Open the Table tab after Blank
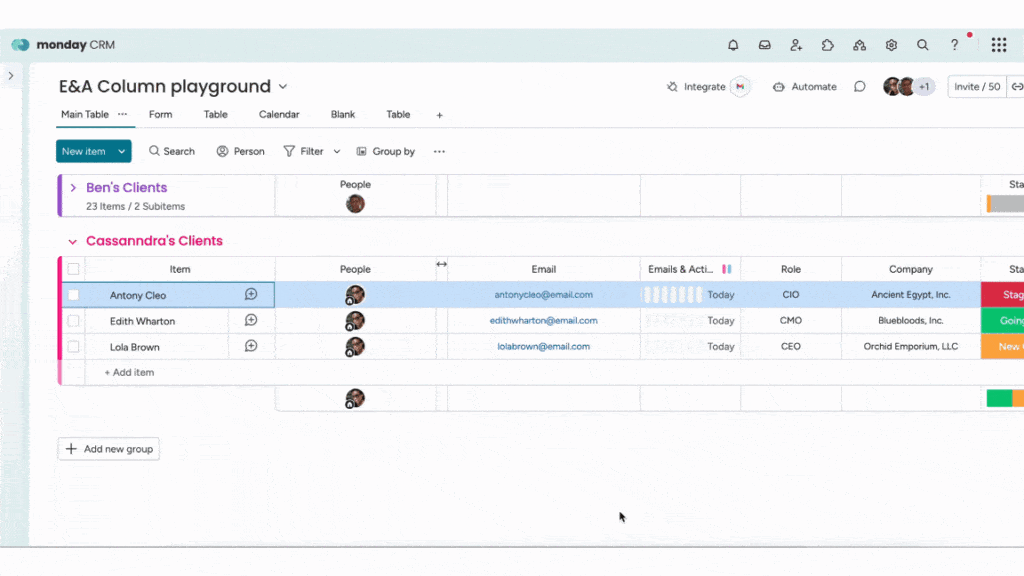 pyautogui.click(x=398, y=114)
